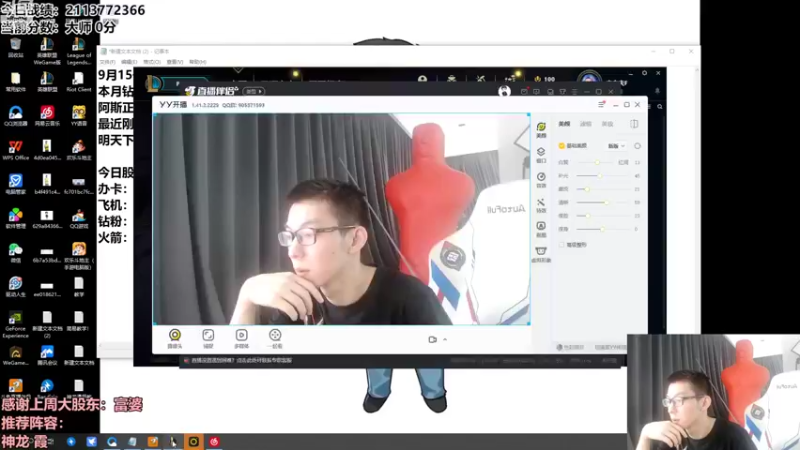Switch to the 滤镜 tab
This screenshot has height=450, width=800.
pos(586,124)
